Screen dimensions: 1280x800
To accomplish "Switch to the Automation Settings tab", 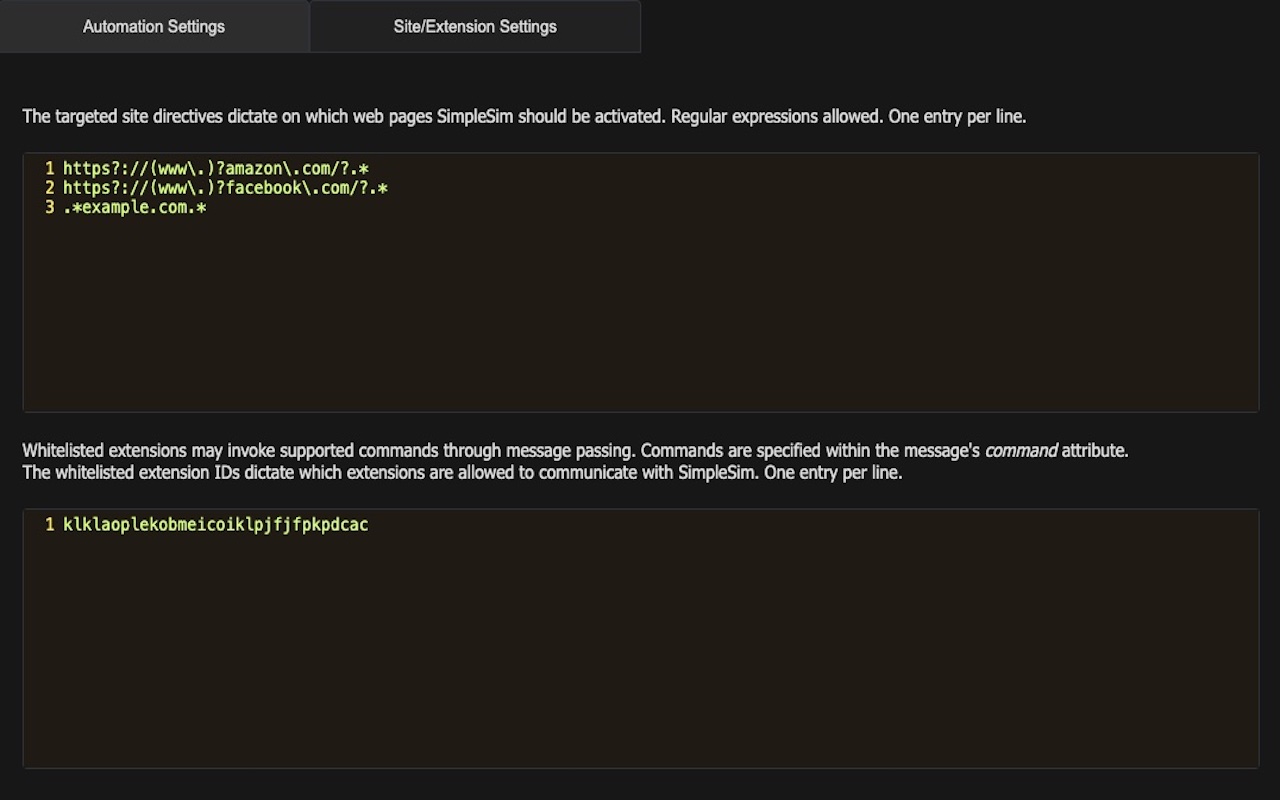I will (x=154, y=27).
